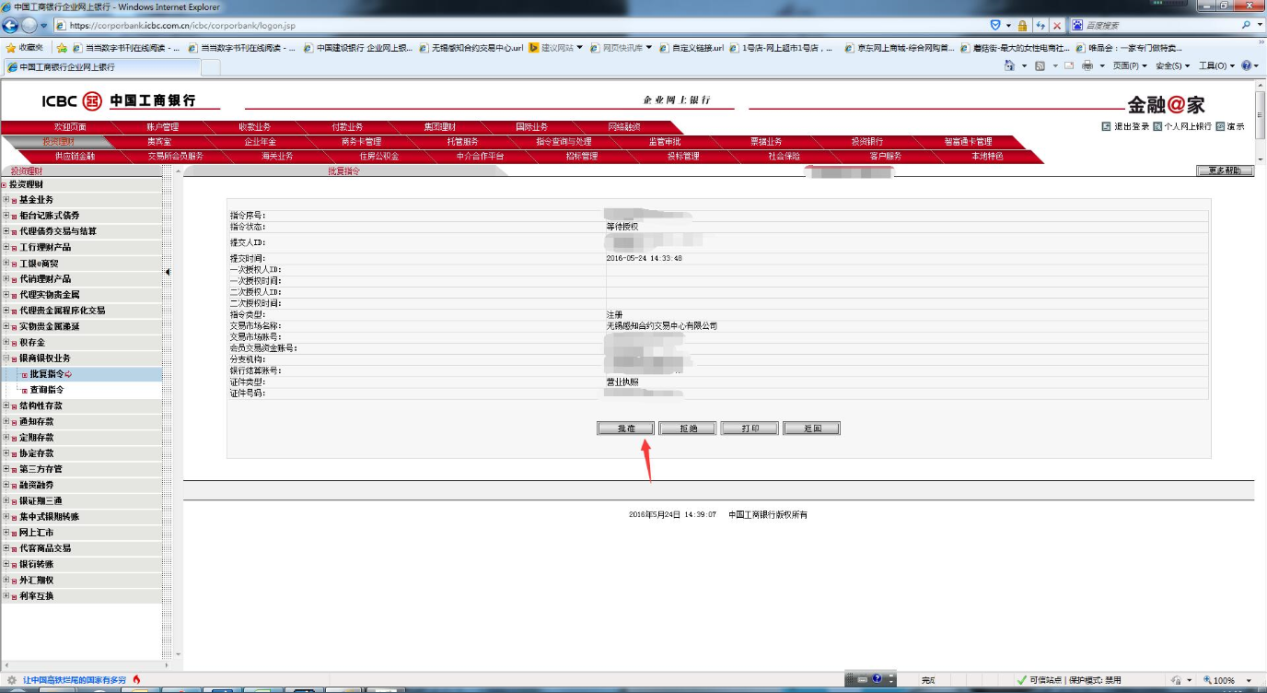Click the 打印 (print) button
The width and height of the screenshot is (1267, 693).
pos(749,428)
